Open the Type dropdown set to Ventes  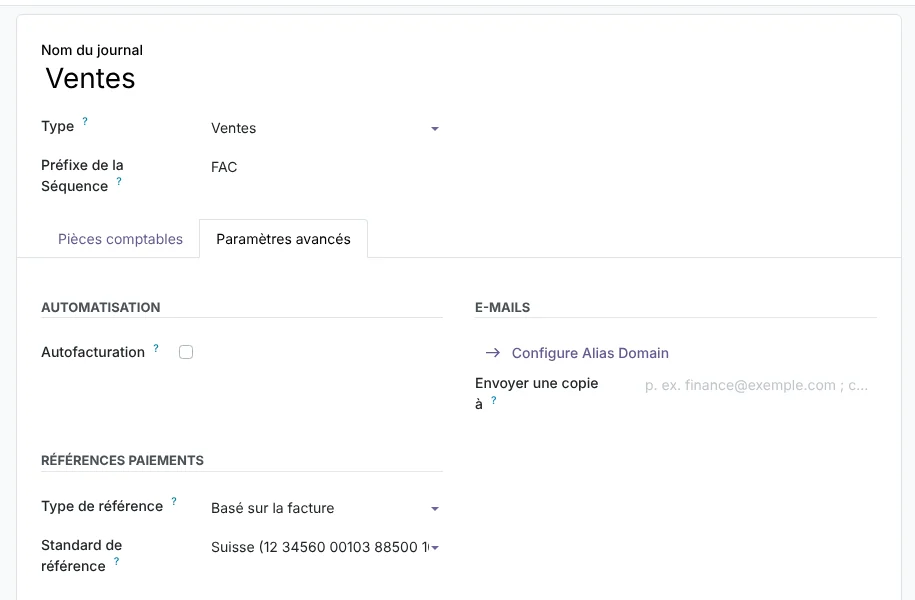(x=325, y=128)
